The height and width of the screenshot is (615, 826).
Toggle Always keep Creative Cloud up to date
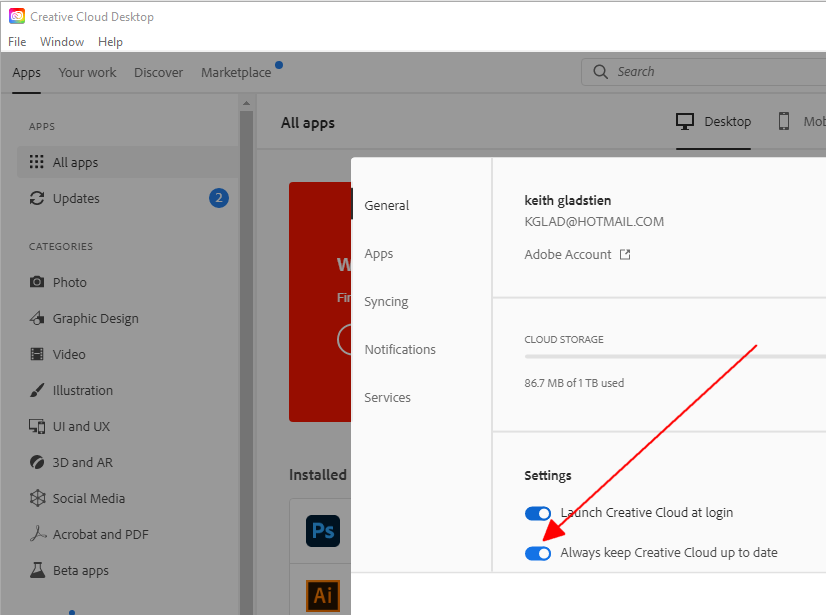(x=538, y=552)
